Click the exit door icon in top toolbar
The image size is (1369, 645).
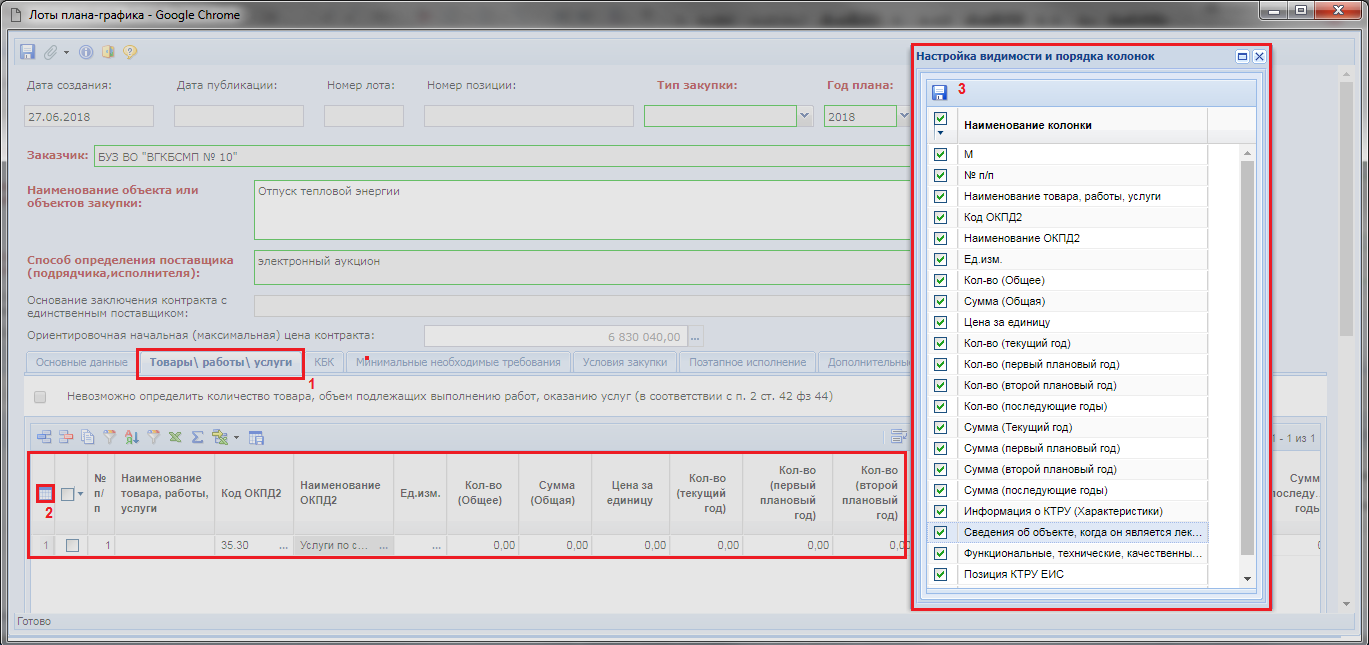click(x=108, y=52)
